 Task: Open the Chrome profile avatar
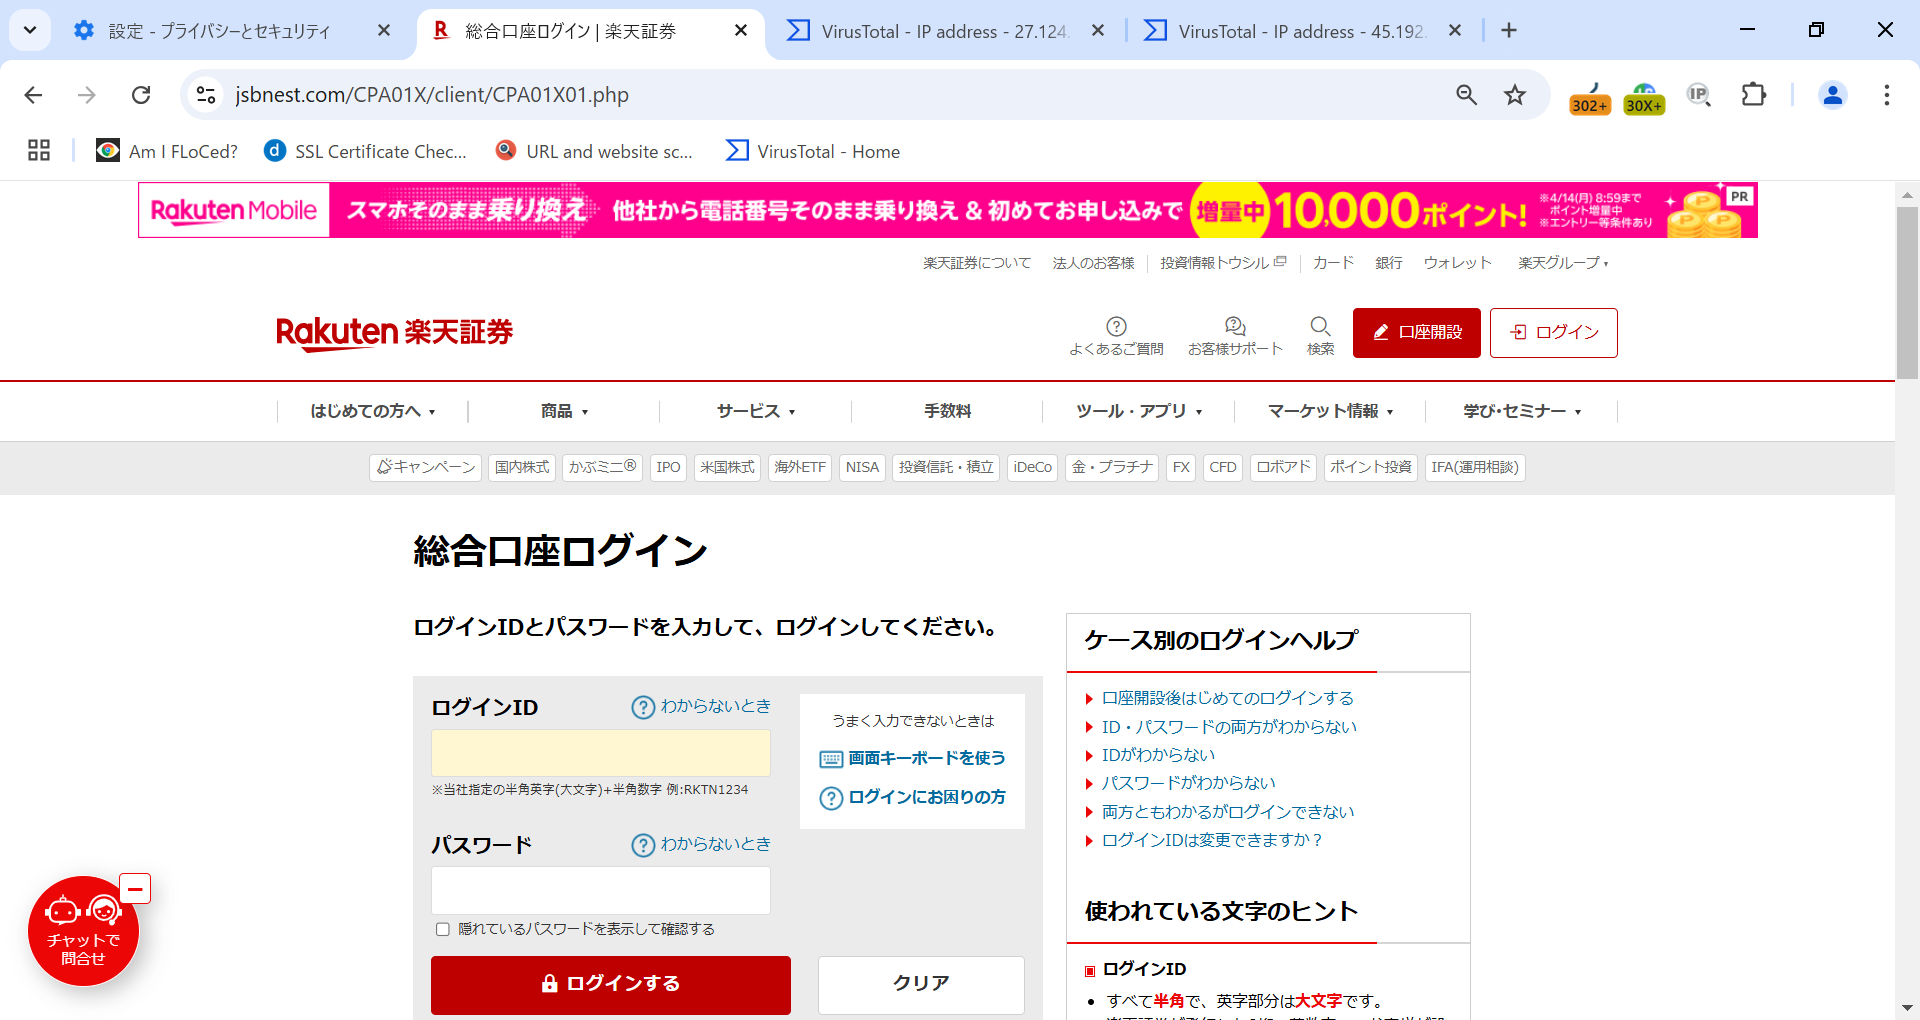pyautogui.click(x=1833, y=95)
